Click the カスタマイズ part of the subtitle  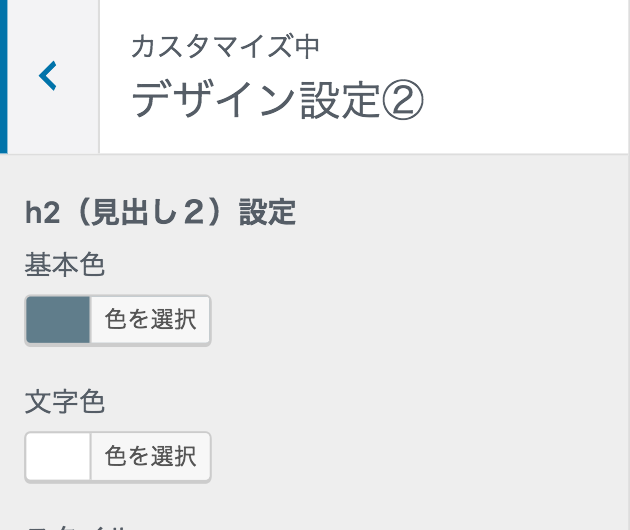[212, 46]
